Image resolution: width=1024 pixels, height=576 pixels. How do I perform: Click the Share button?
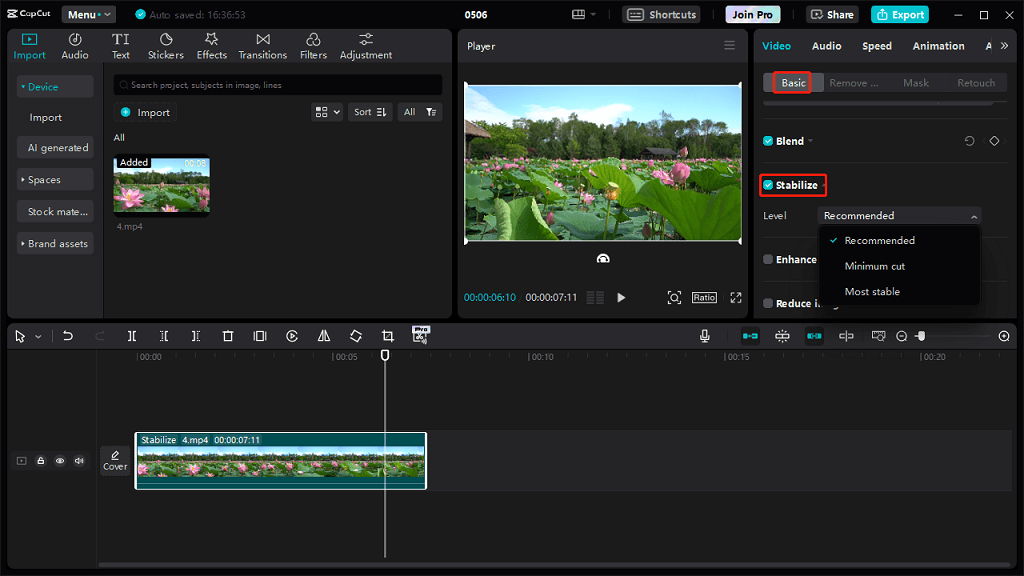pos(832,14)
